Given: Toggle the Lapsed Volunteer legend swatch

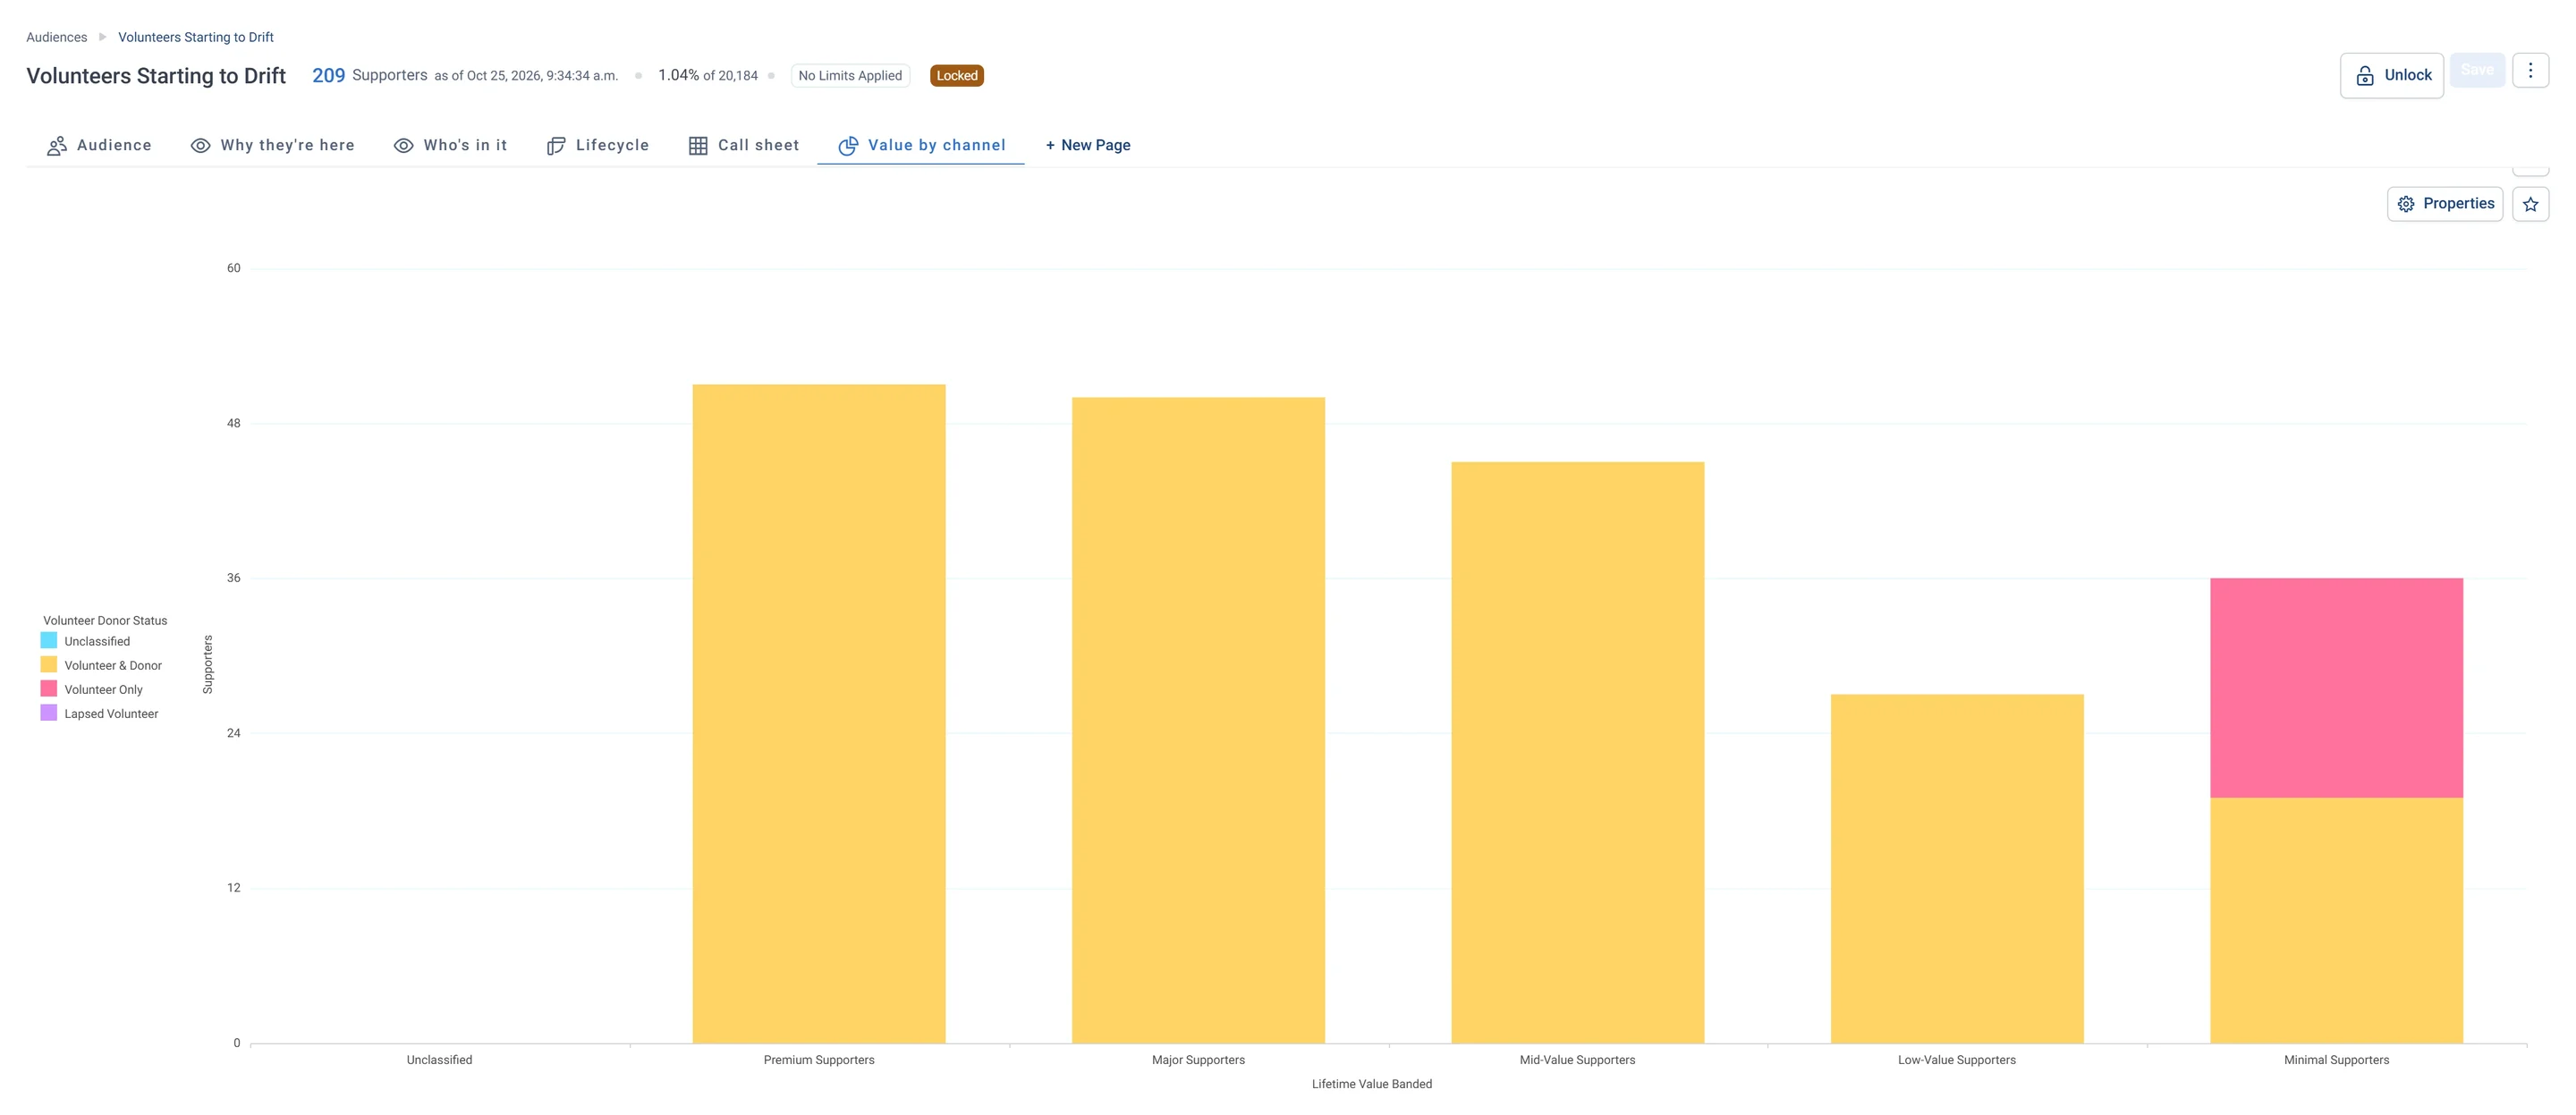Looking at the screenshot, I should (x=49, y=712).
